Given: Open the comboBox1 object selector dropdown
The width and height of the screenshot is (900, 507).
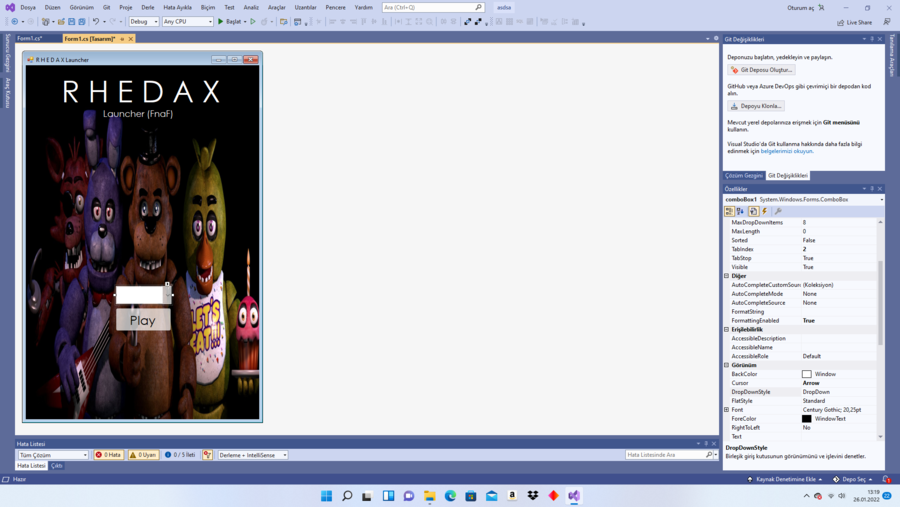Looking at the screenshot, I should [882, 200].
